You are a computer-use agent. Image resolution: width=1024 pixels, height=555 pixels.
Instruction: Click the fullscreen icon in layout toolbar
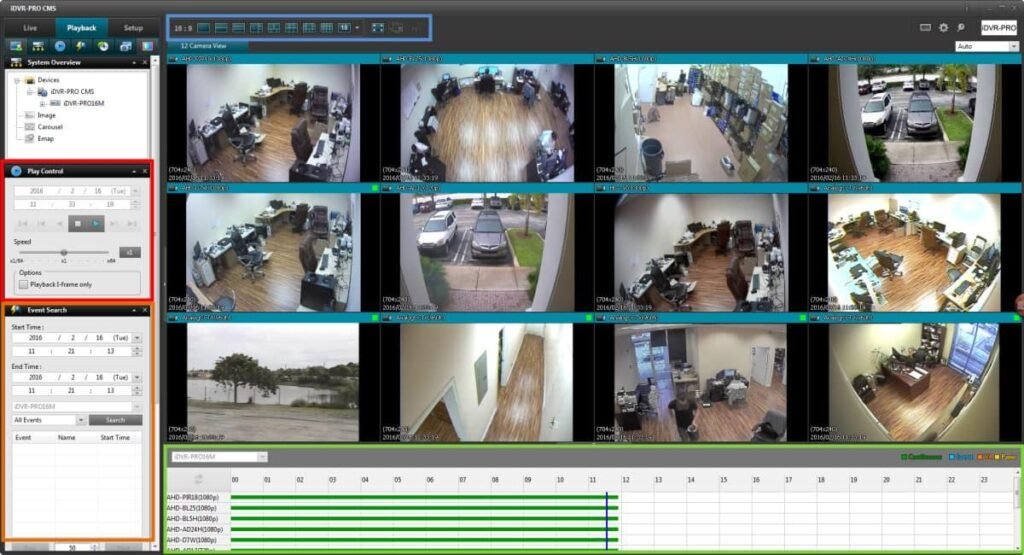tap(377, 28)
